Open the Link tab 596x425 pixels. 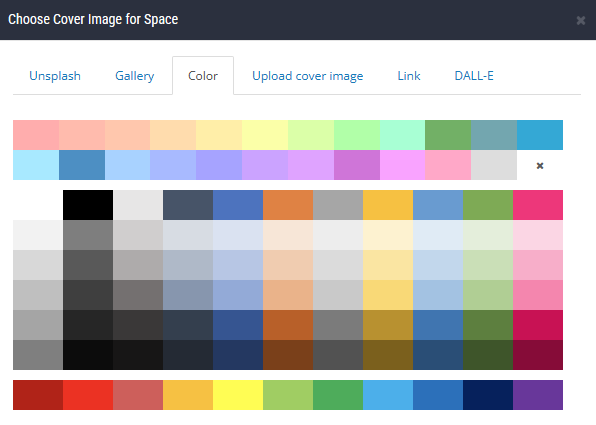coord(409,76)
